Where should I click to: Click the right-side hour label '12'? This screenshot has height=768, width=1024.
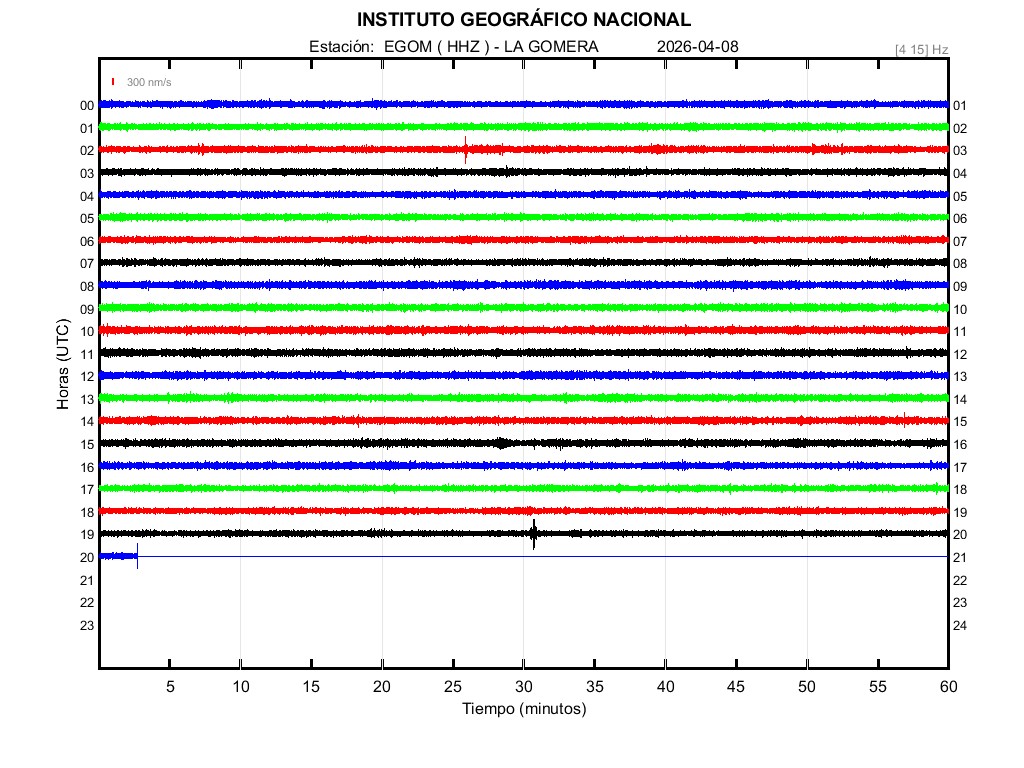[x=960, y=355]
